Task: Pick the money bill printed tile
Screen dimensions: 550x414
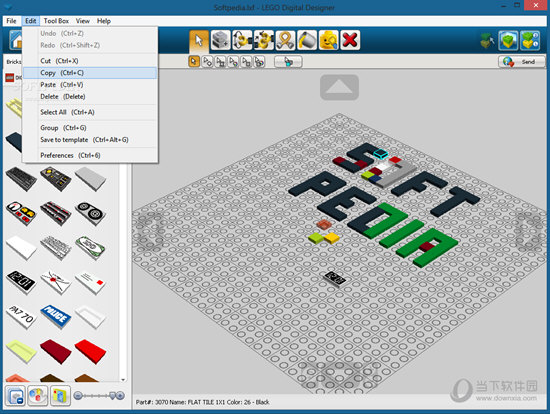Action: 90,248
